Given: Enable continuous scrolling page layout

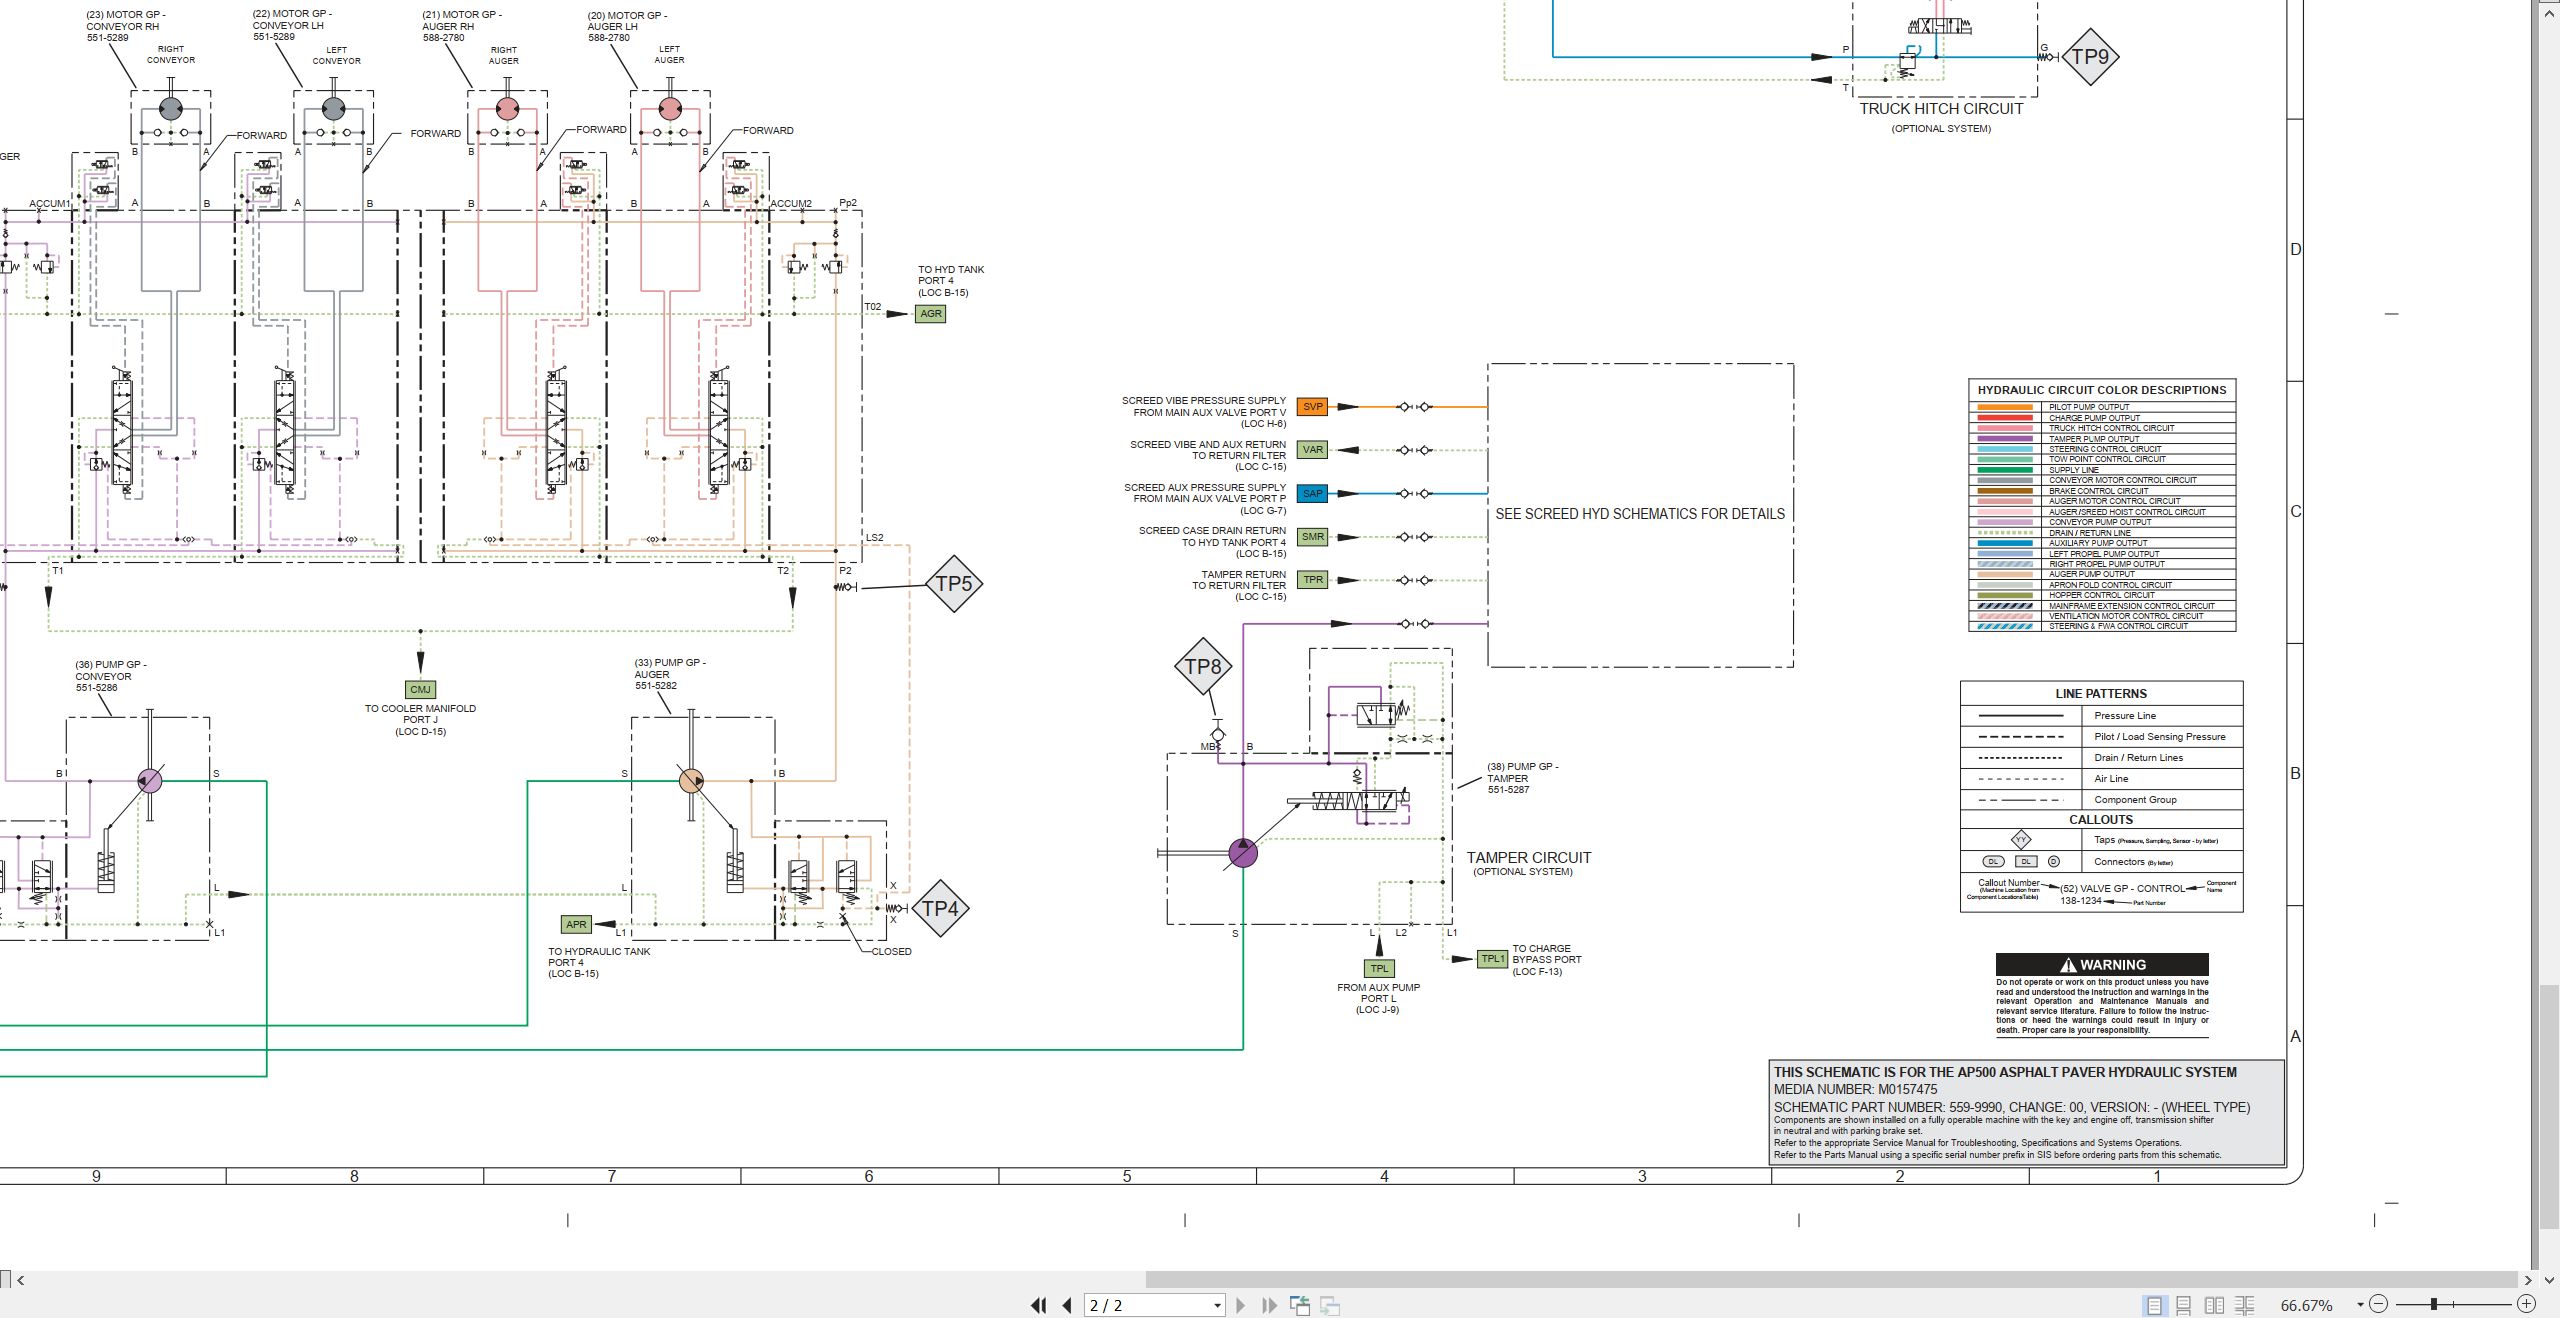Looking at the screenshot, I should pyautogui.click(x=2184, y=1305).
